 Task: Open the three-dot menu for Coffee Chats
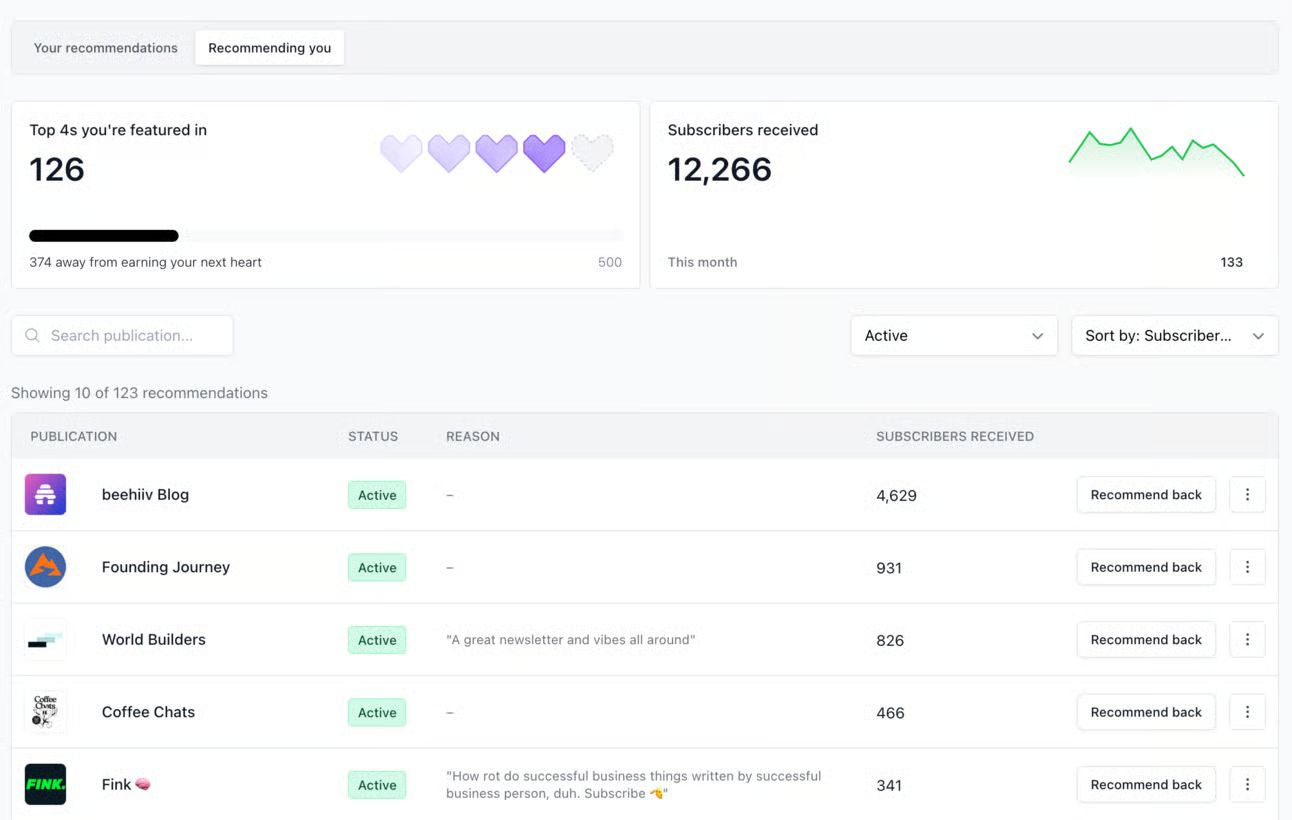point(1247,712)
